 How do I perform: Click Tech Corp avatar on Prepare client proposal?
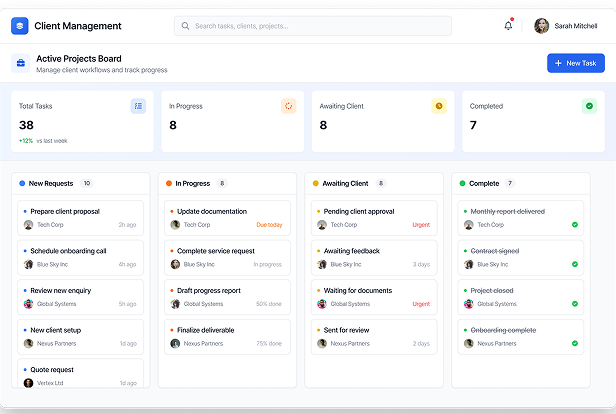[x=28, y=225]
